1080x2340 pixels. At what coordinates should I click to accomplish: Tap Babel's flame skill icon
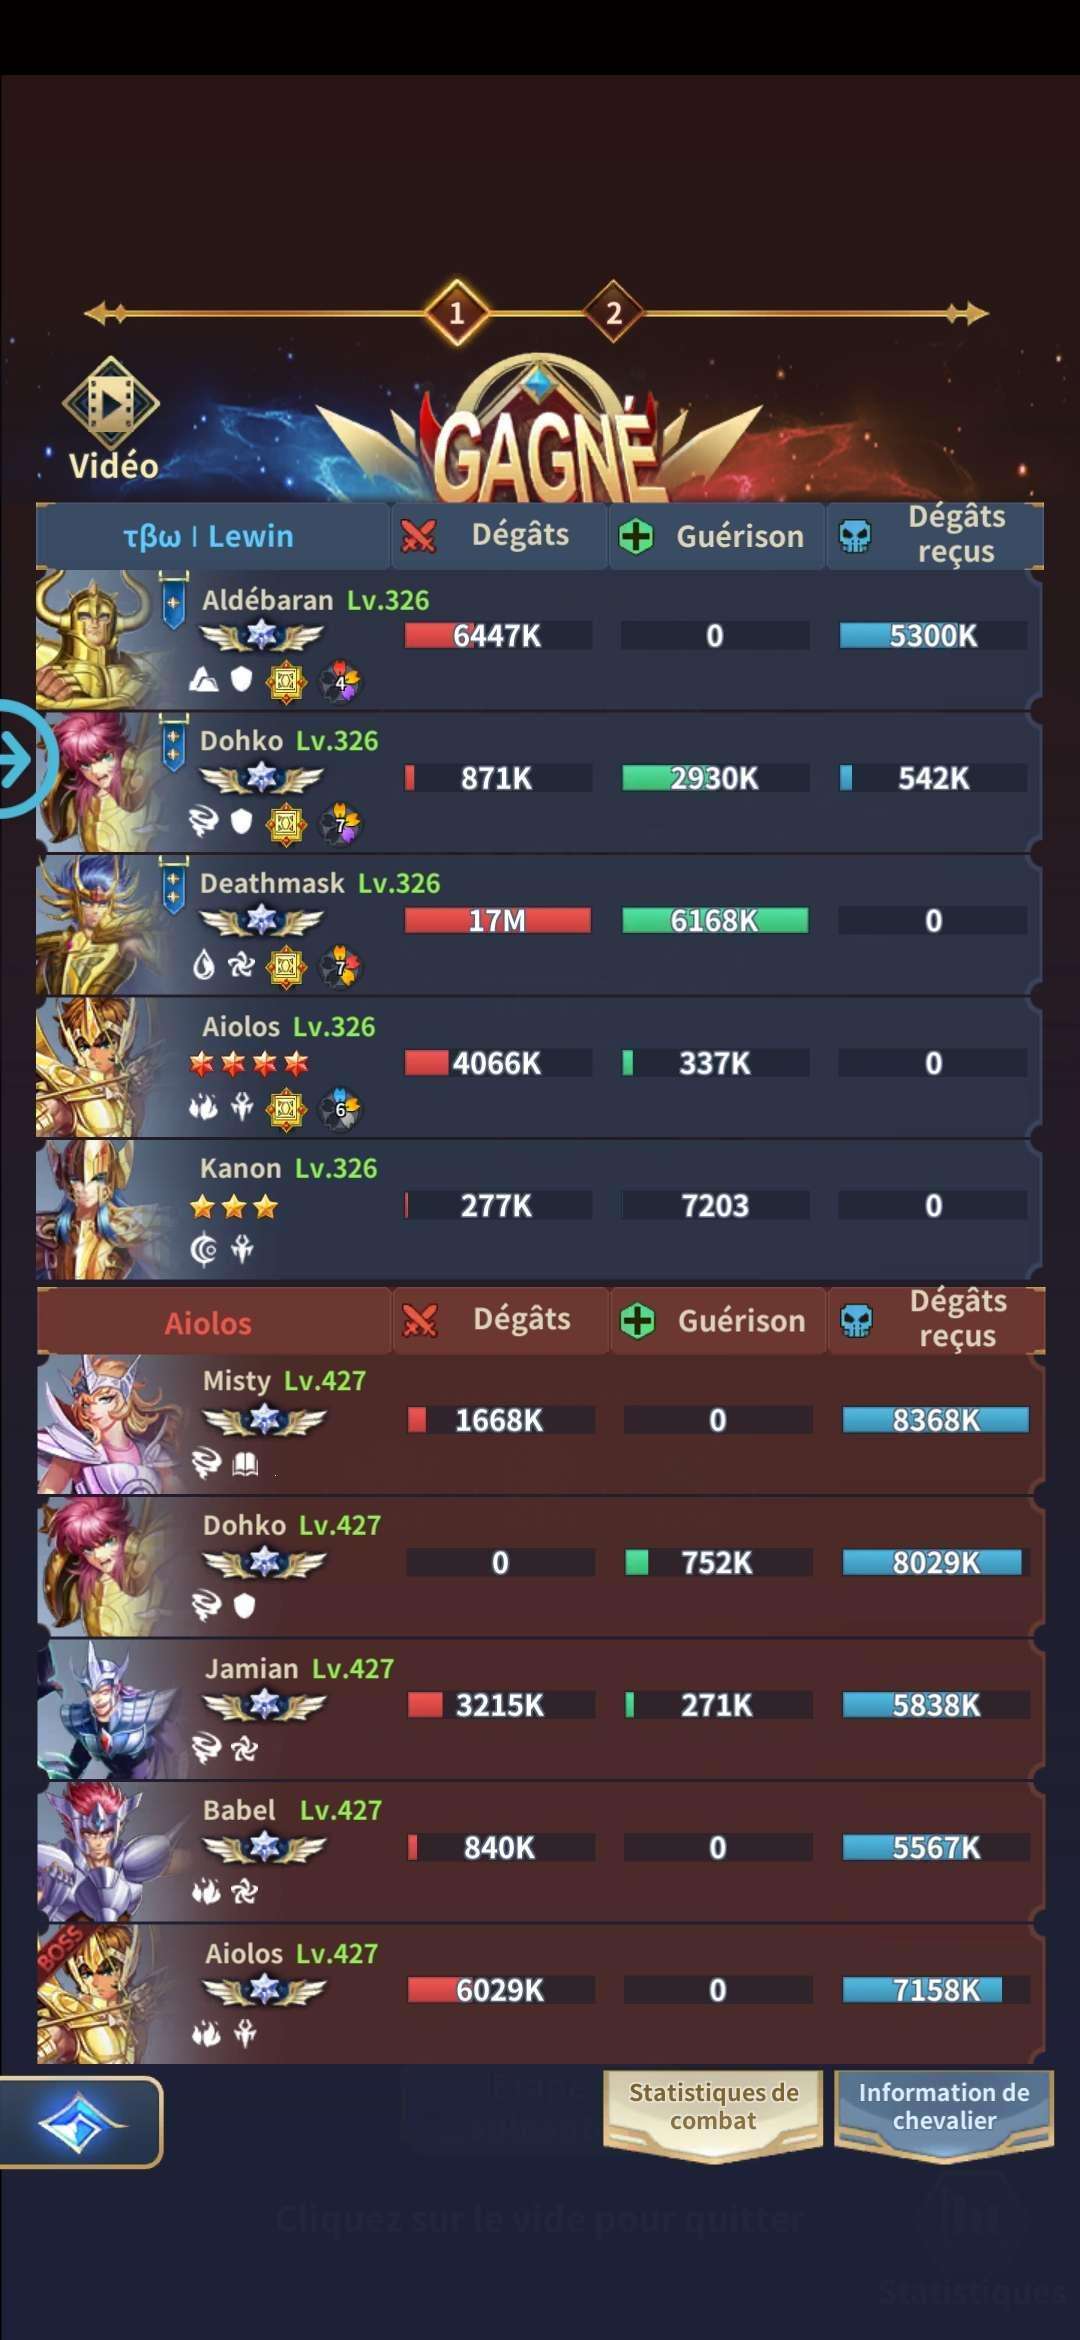coord(205,1892)
